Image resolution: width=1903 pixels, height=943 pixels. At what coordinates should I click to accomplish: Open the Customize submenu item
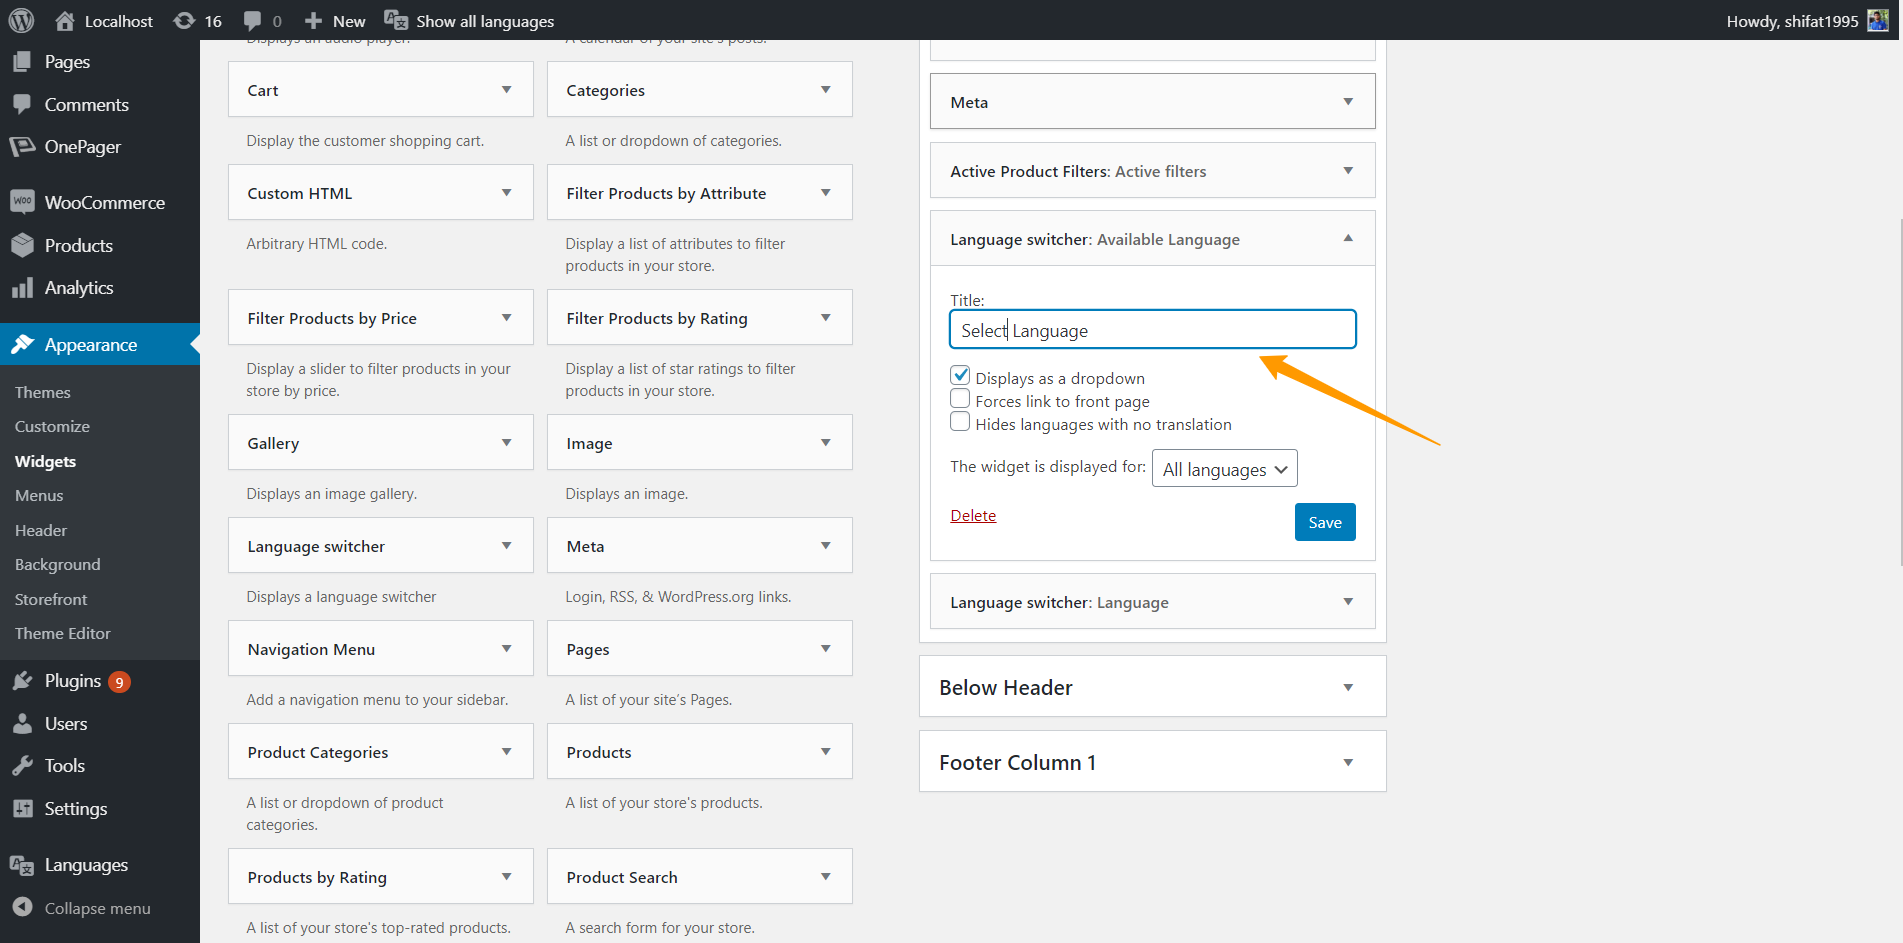point(52,426)
